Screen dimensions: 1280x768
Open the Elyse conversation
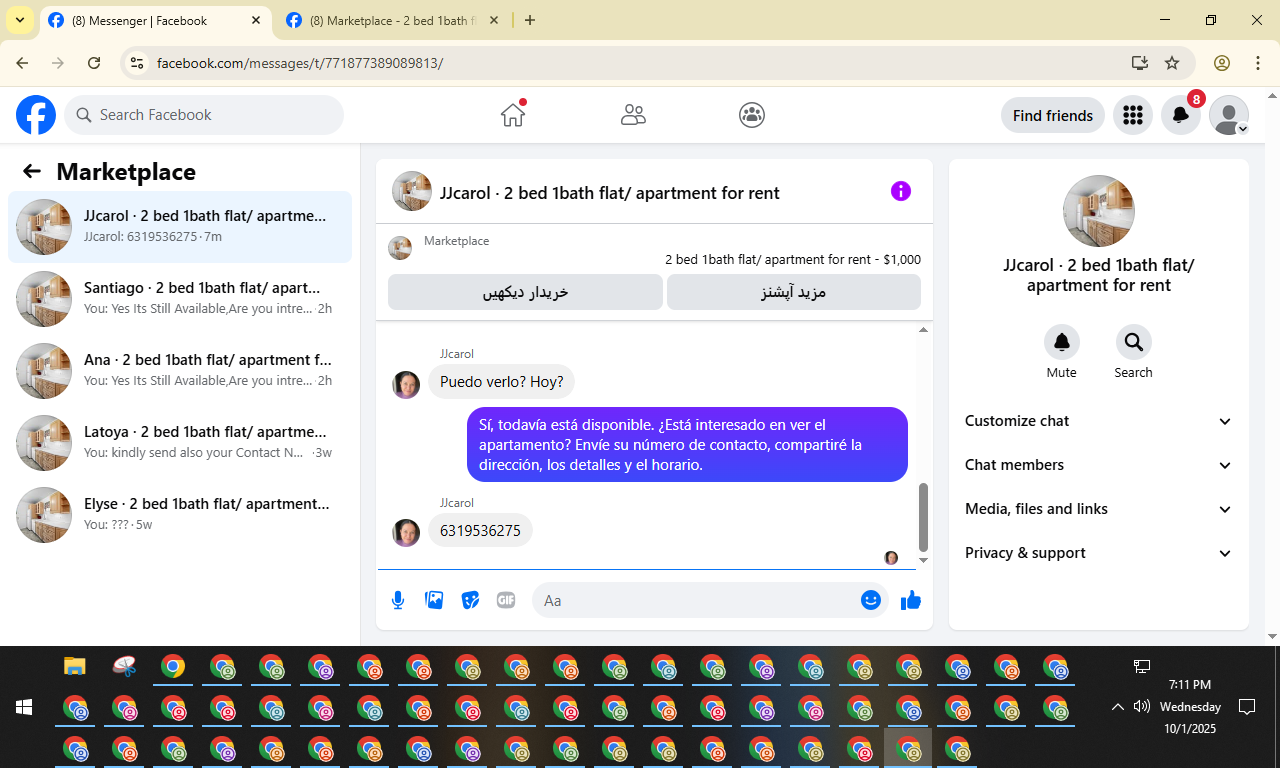(180, 515)
